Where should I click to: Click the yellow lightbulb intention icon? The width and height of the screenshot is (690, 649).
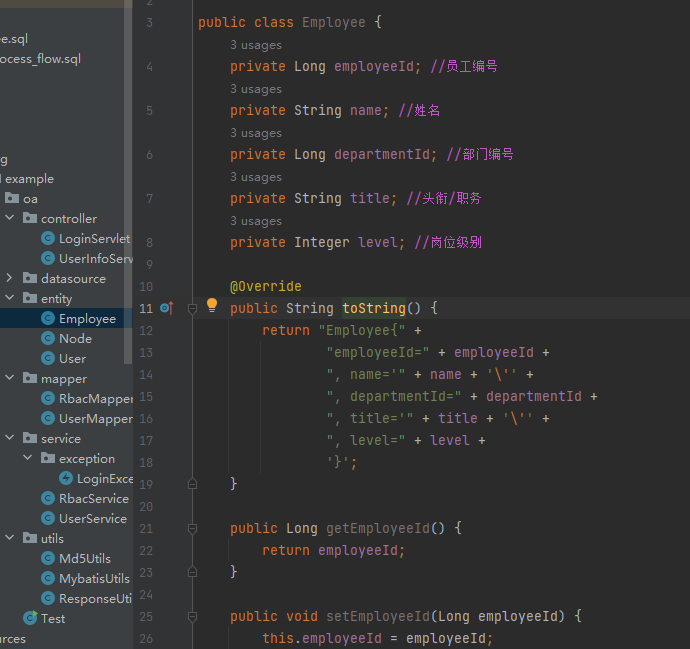pos(212,306)
